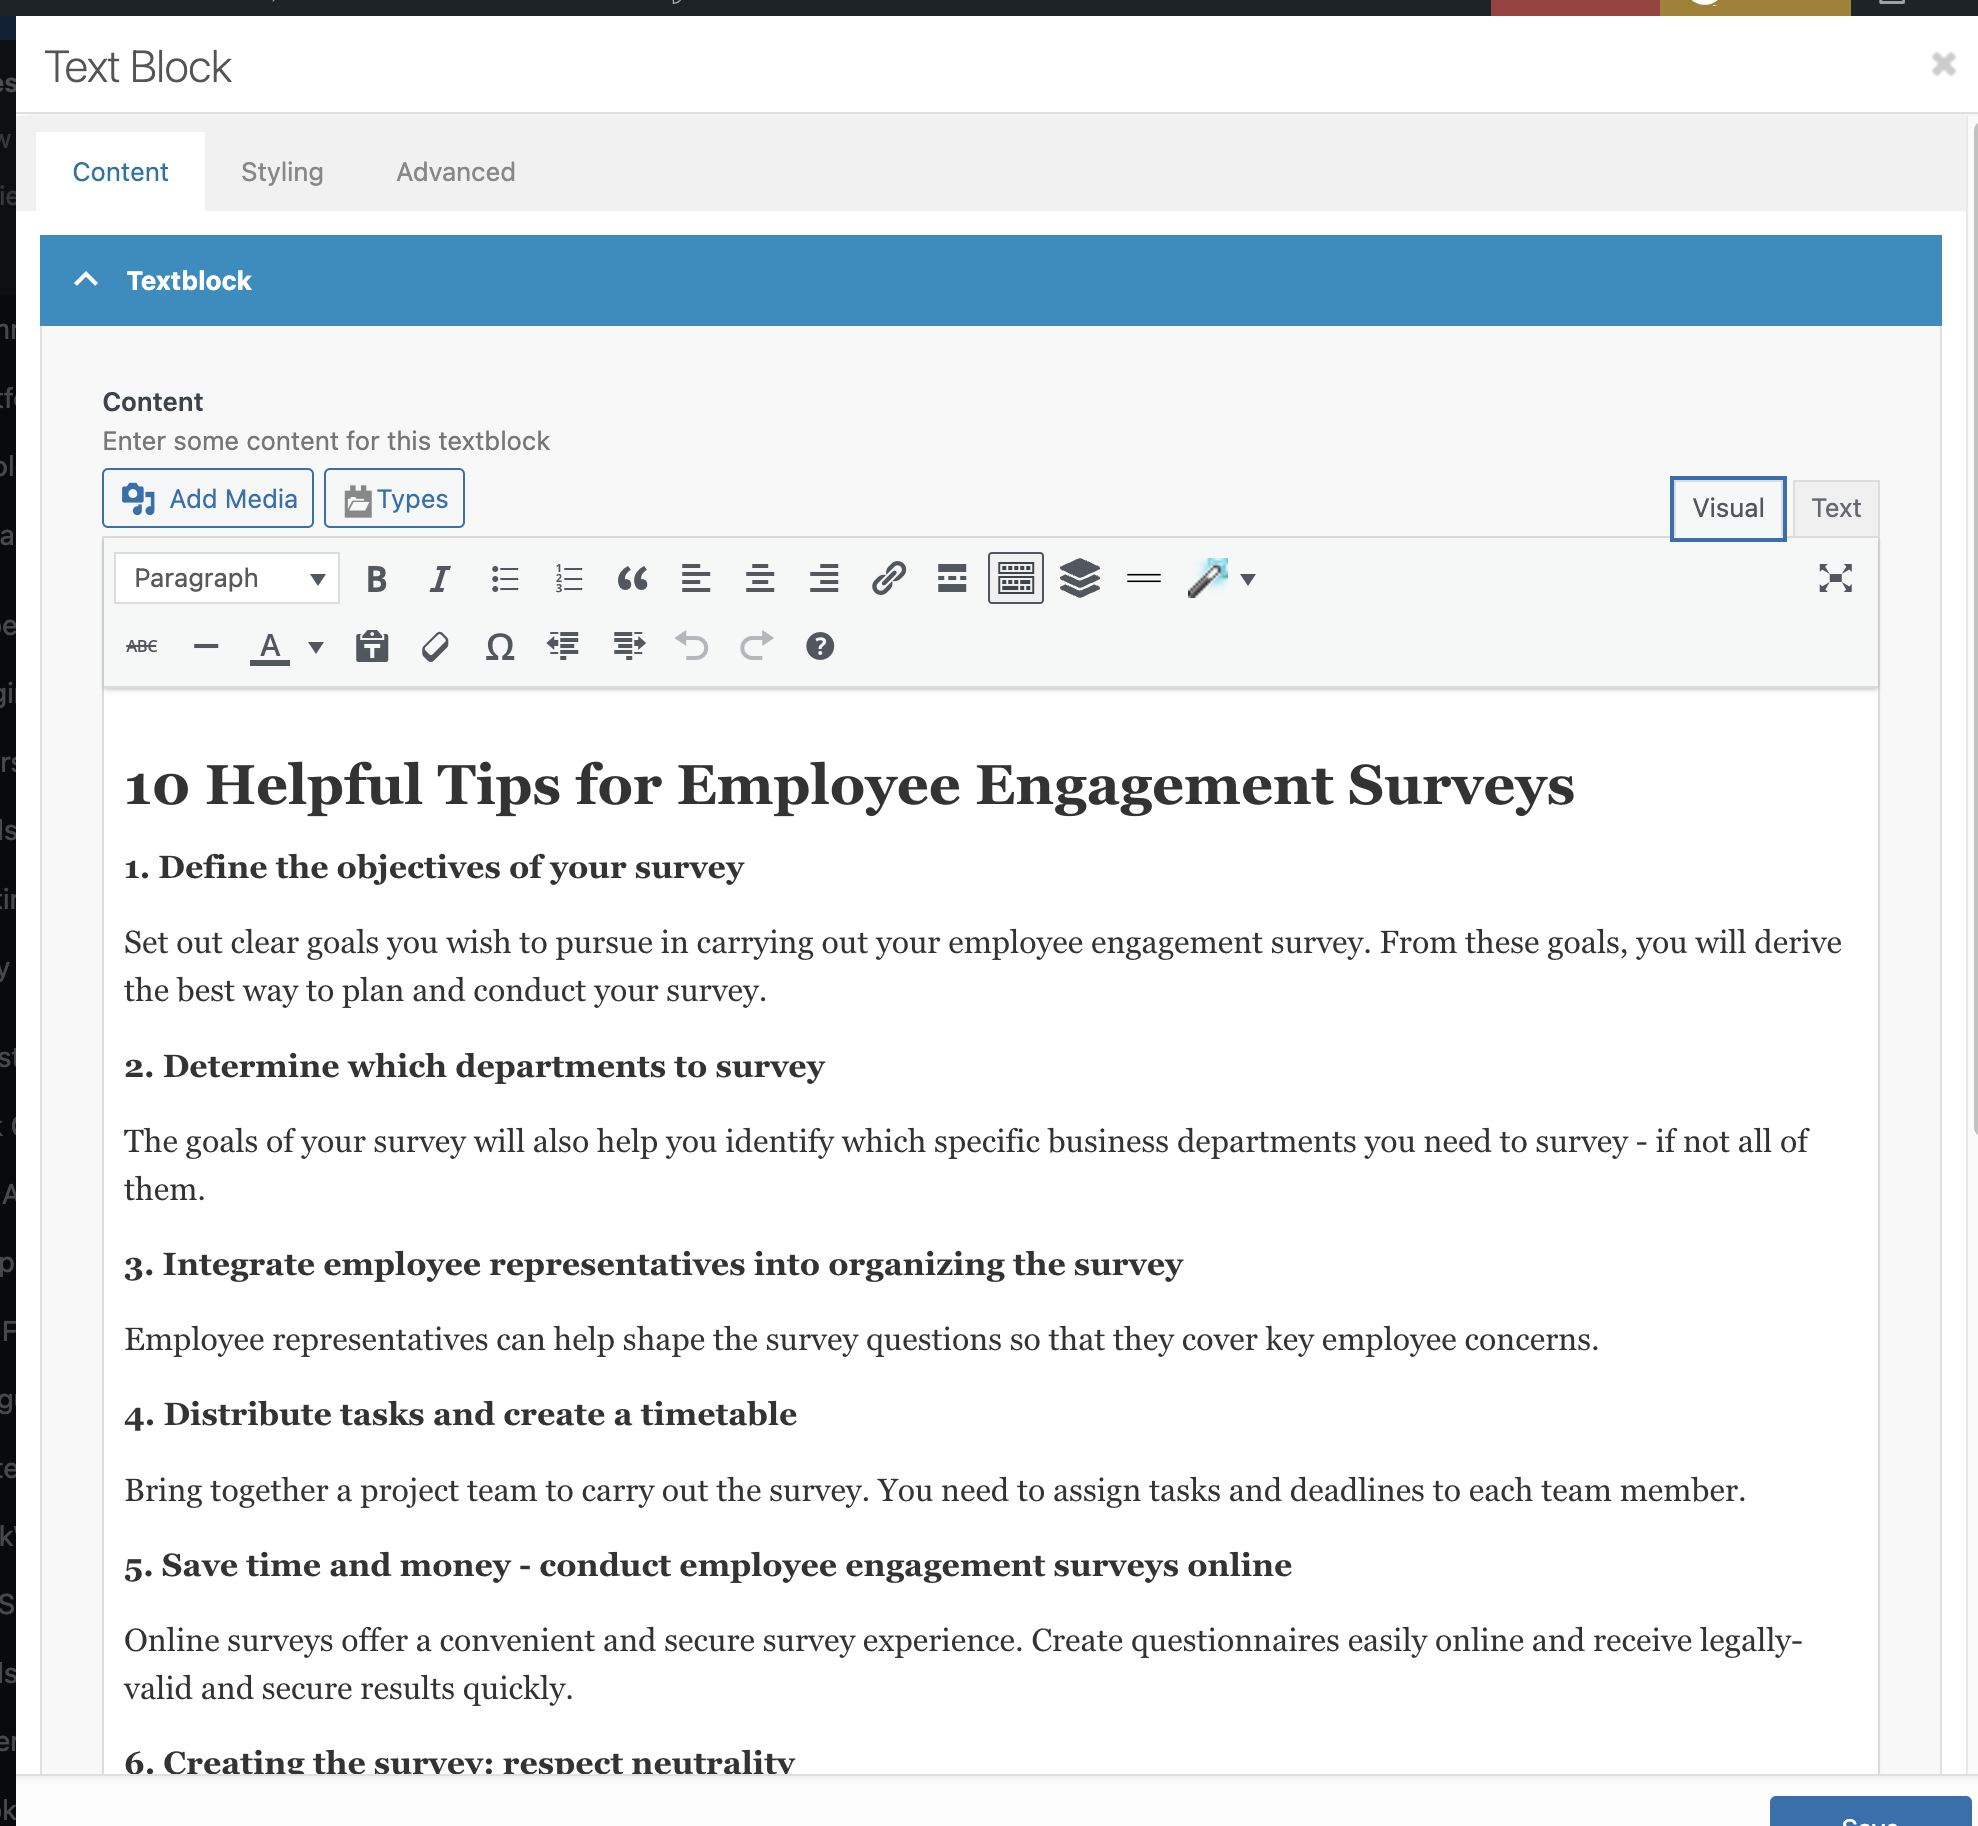This screenshot has width=1978, height=1826.
Task: Apply blockquote formatting
Action: click(x=632, y=579)
